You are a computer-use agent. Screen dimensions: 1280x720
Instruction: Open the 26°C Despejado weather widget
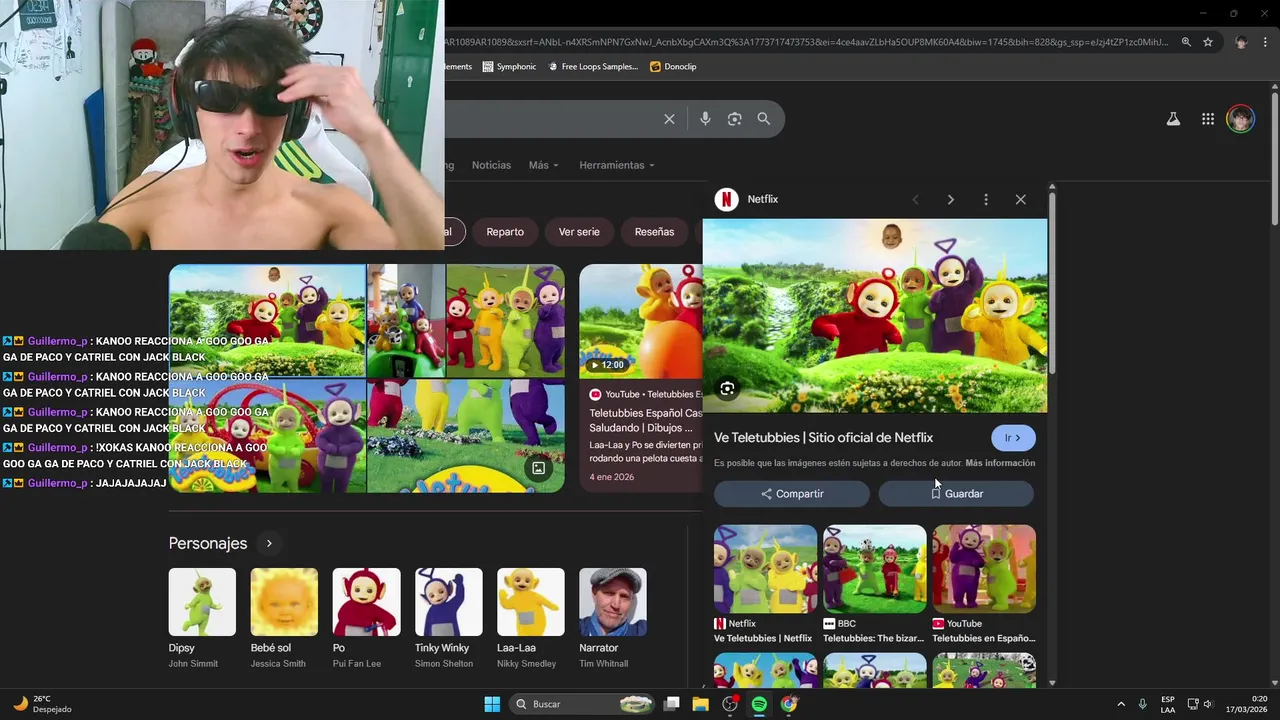click(41, 704)
